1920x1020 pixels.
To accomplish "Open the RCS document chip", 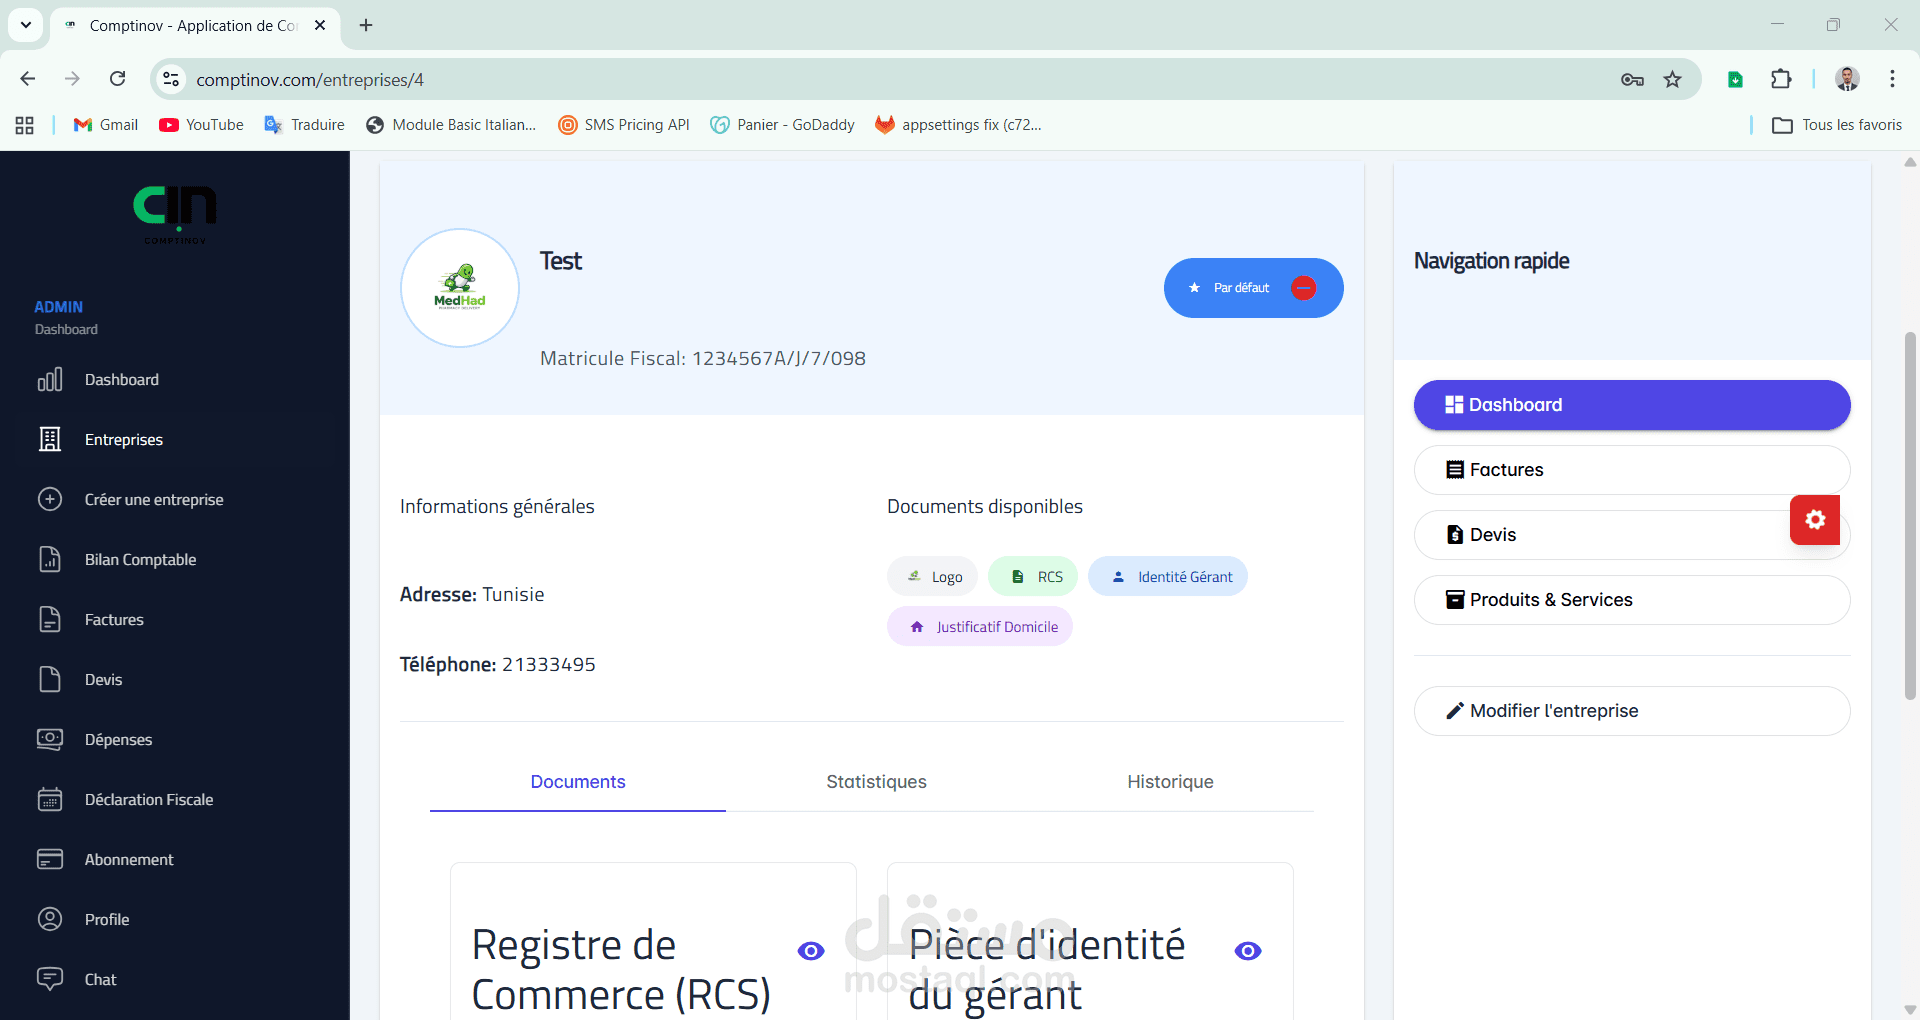I will click(1033, 577).
